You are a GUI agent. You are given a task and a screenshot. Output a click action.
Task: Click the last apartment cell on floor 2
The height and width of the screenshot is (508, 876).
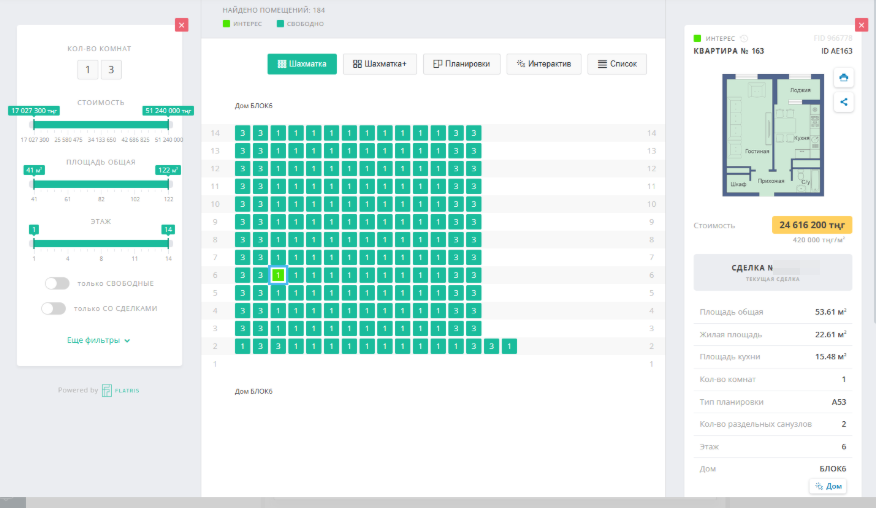tap(509, 346)
